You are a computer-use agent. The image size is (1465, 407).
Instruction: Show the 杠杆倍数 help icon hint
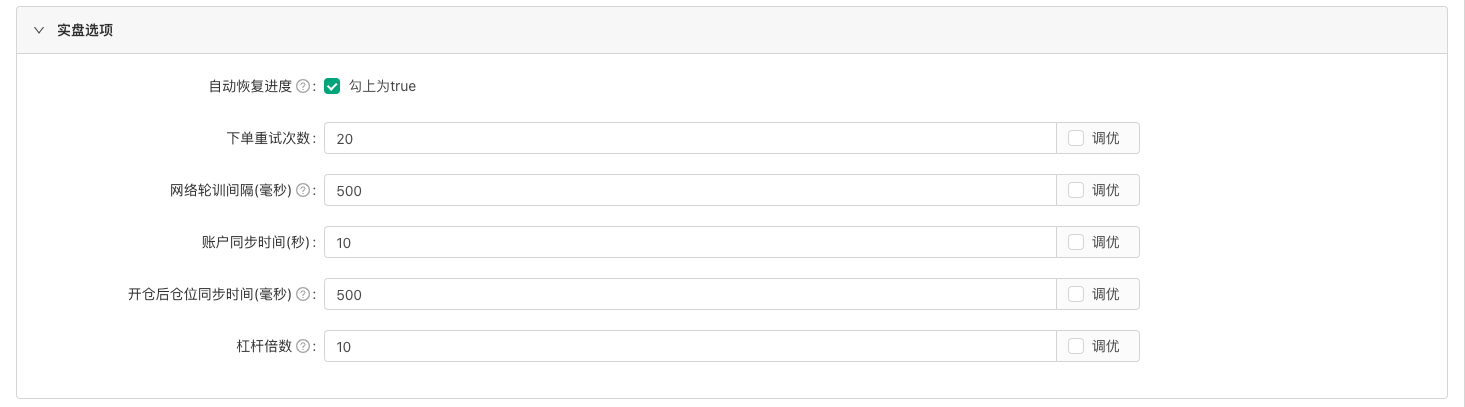(303, 347)
